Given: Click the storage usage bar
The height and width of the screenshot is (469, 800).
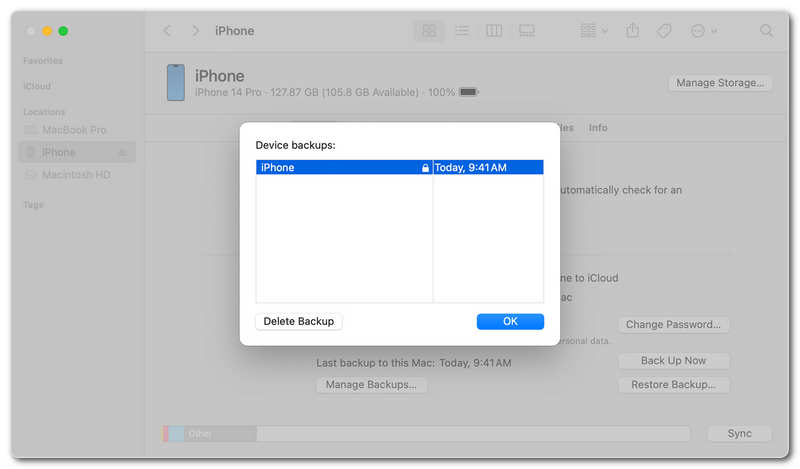Looking at the screenshot, I should point(426,434).
